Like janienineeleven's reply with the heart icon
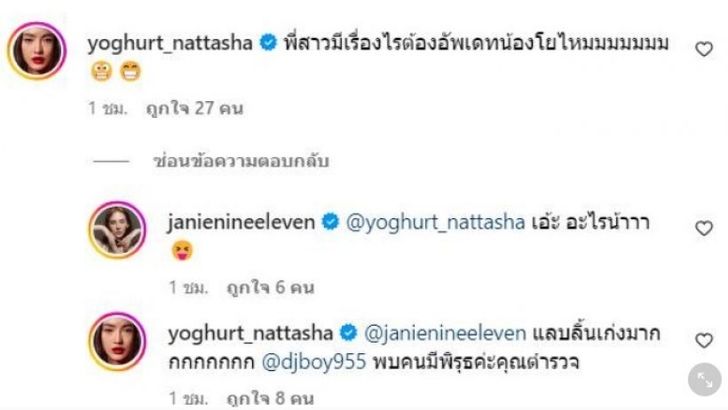The height and width of the screenshot is (410, 728). coord(704,228)
